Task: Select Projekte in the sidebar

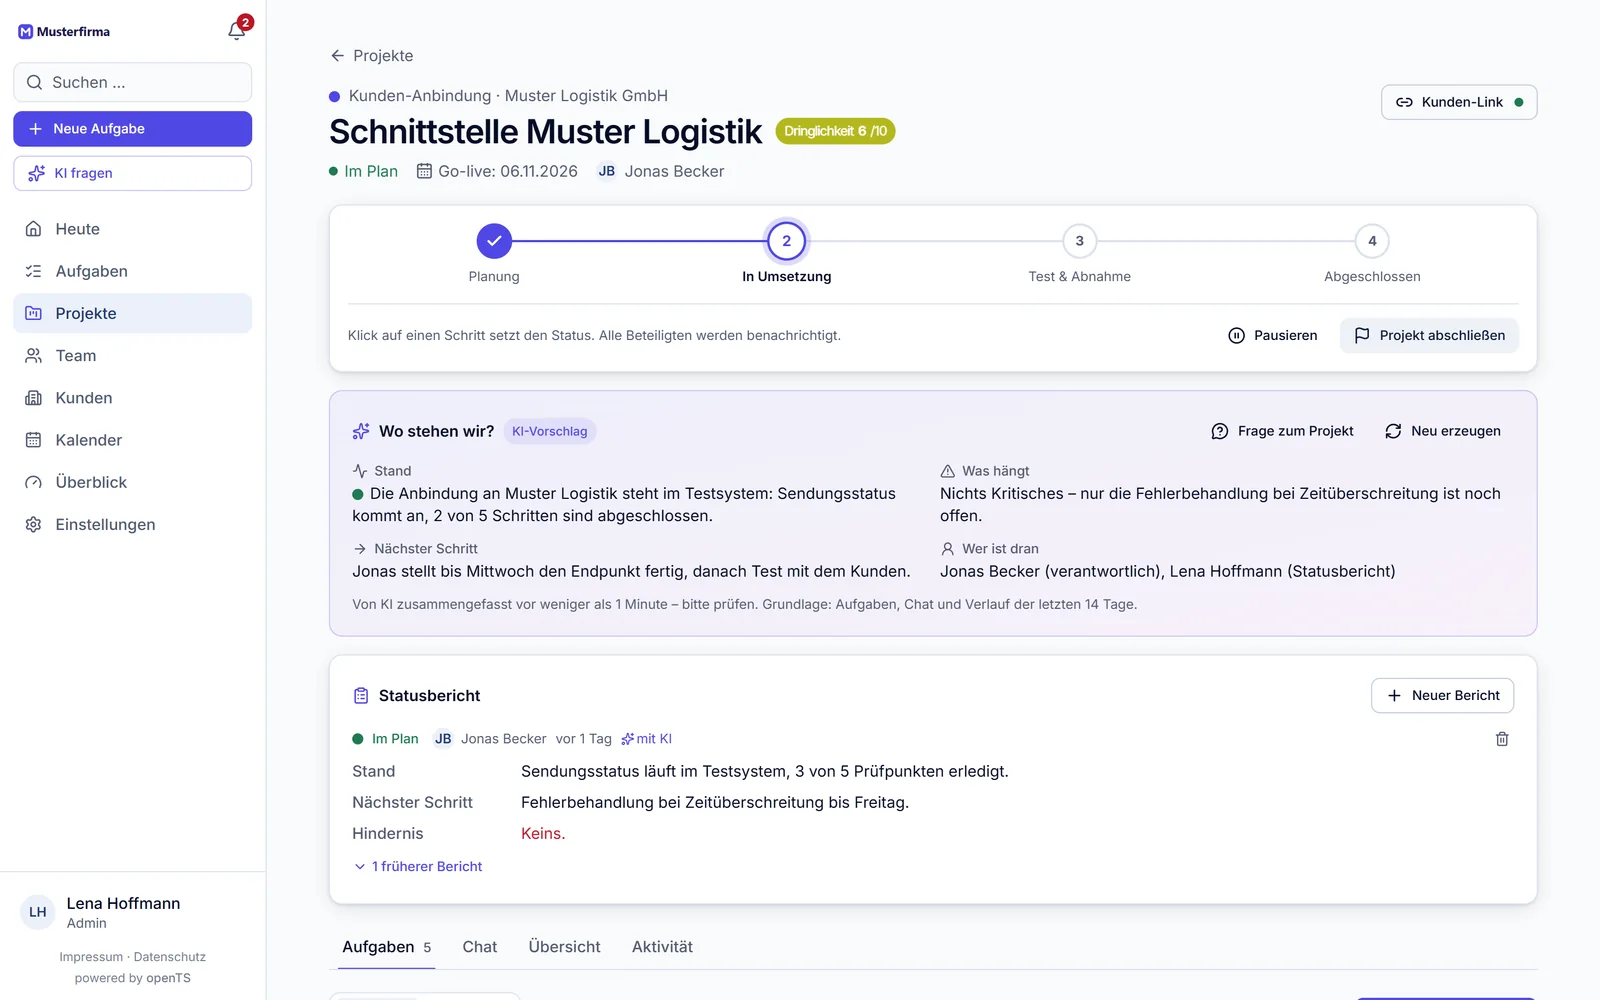Action: (x=132, y=313)
